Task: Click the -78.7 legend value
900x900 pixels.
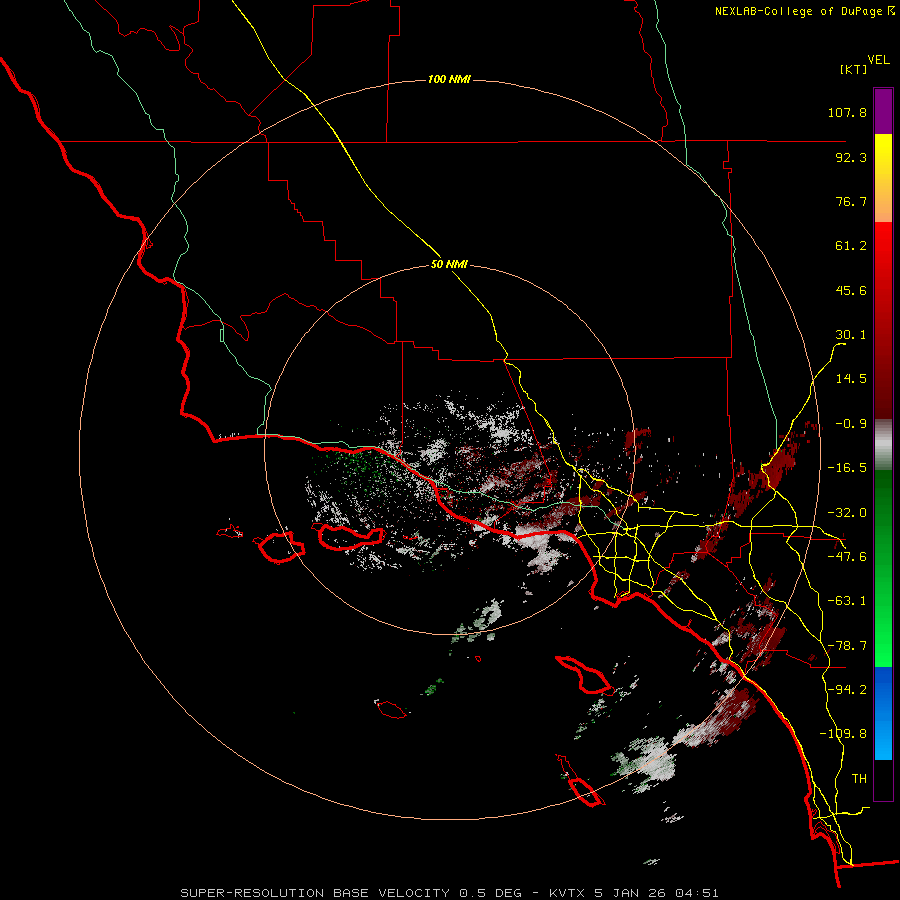Action: click(x=847, y=646)
